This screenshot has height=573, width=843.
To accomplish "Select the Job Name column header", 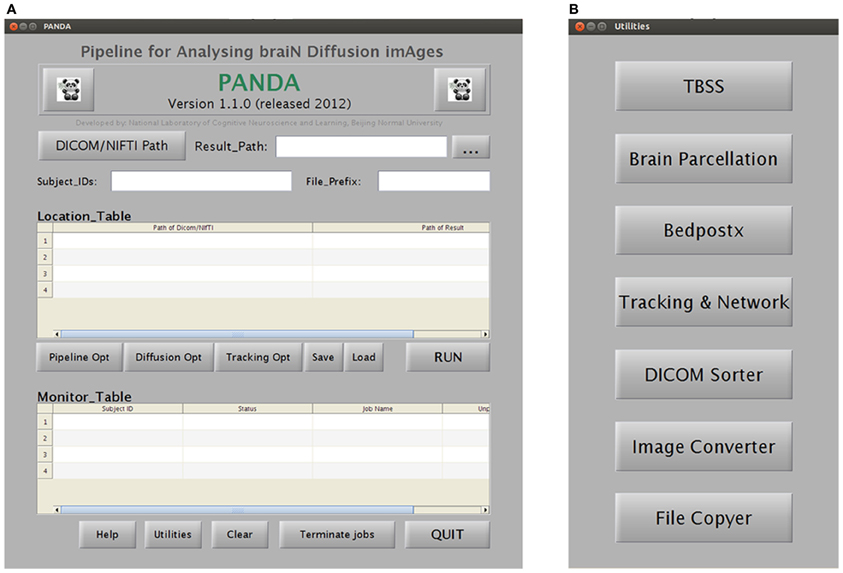I will (377, 409).
